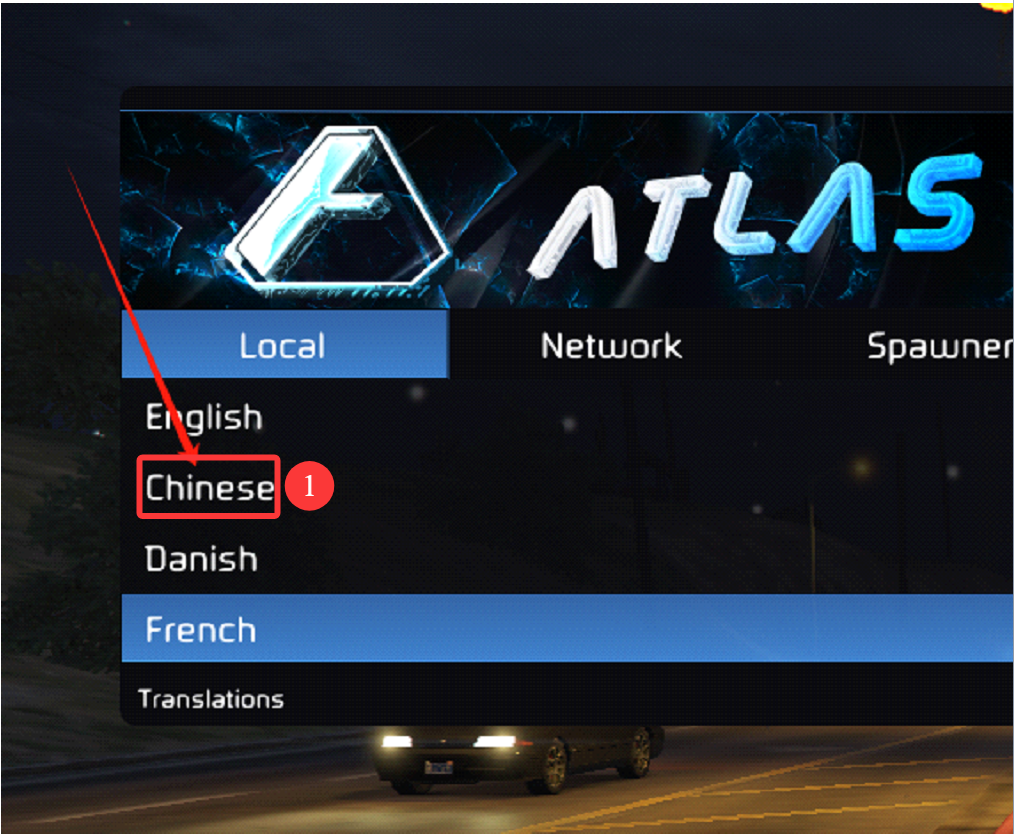Viewport: 1014px width, 834px height.
Task: Click the Translations footer label
Action: 211,700
